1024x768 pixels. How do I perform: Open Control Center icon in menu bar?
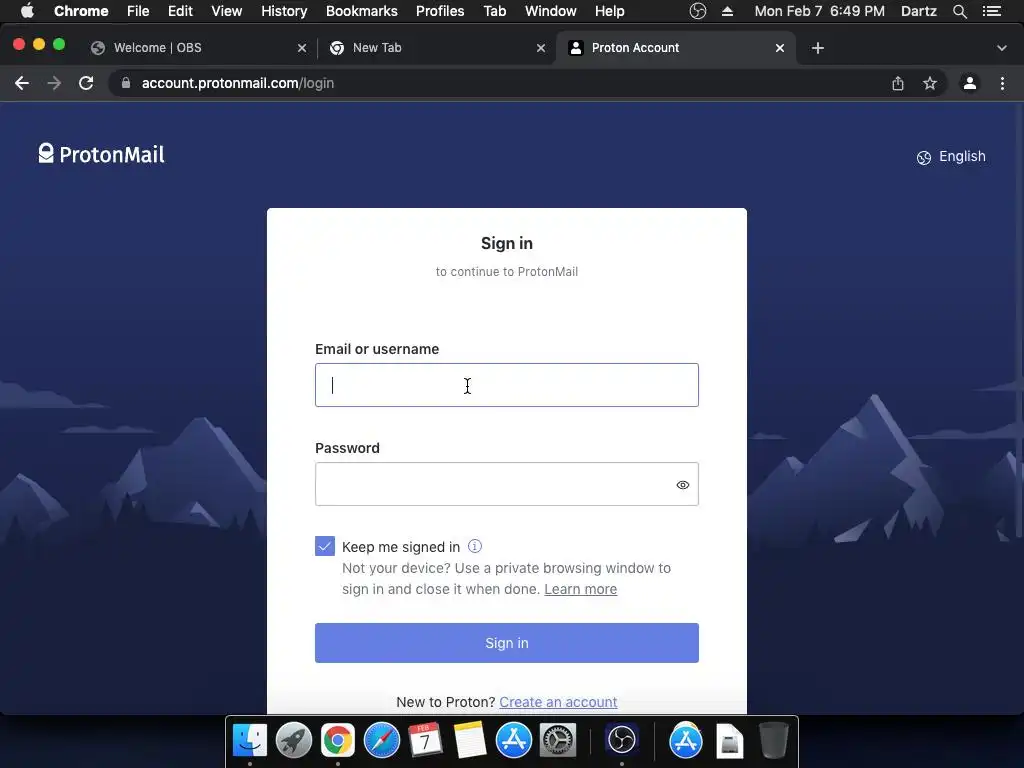(x=992, y=11)
